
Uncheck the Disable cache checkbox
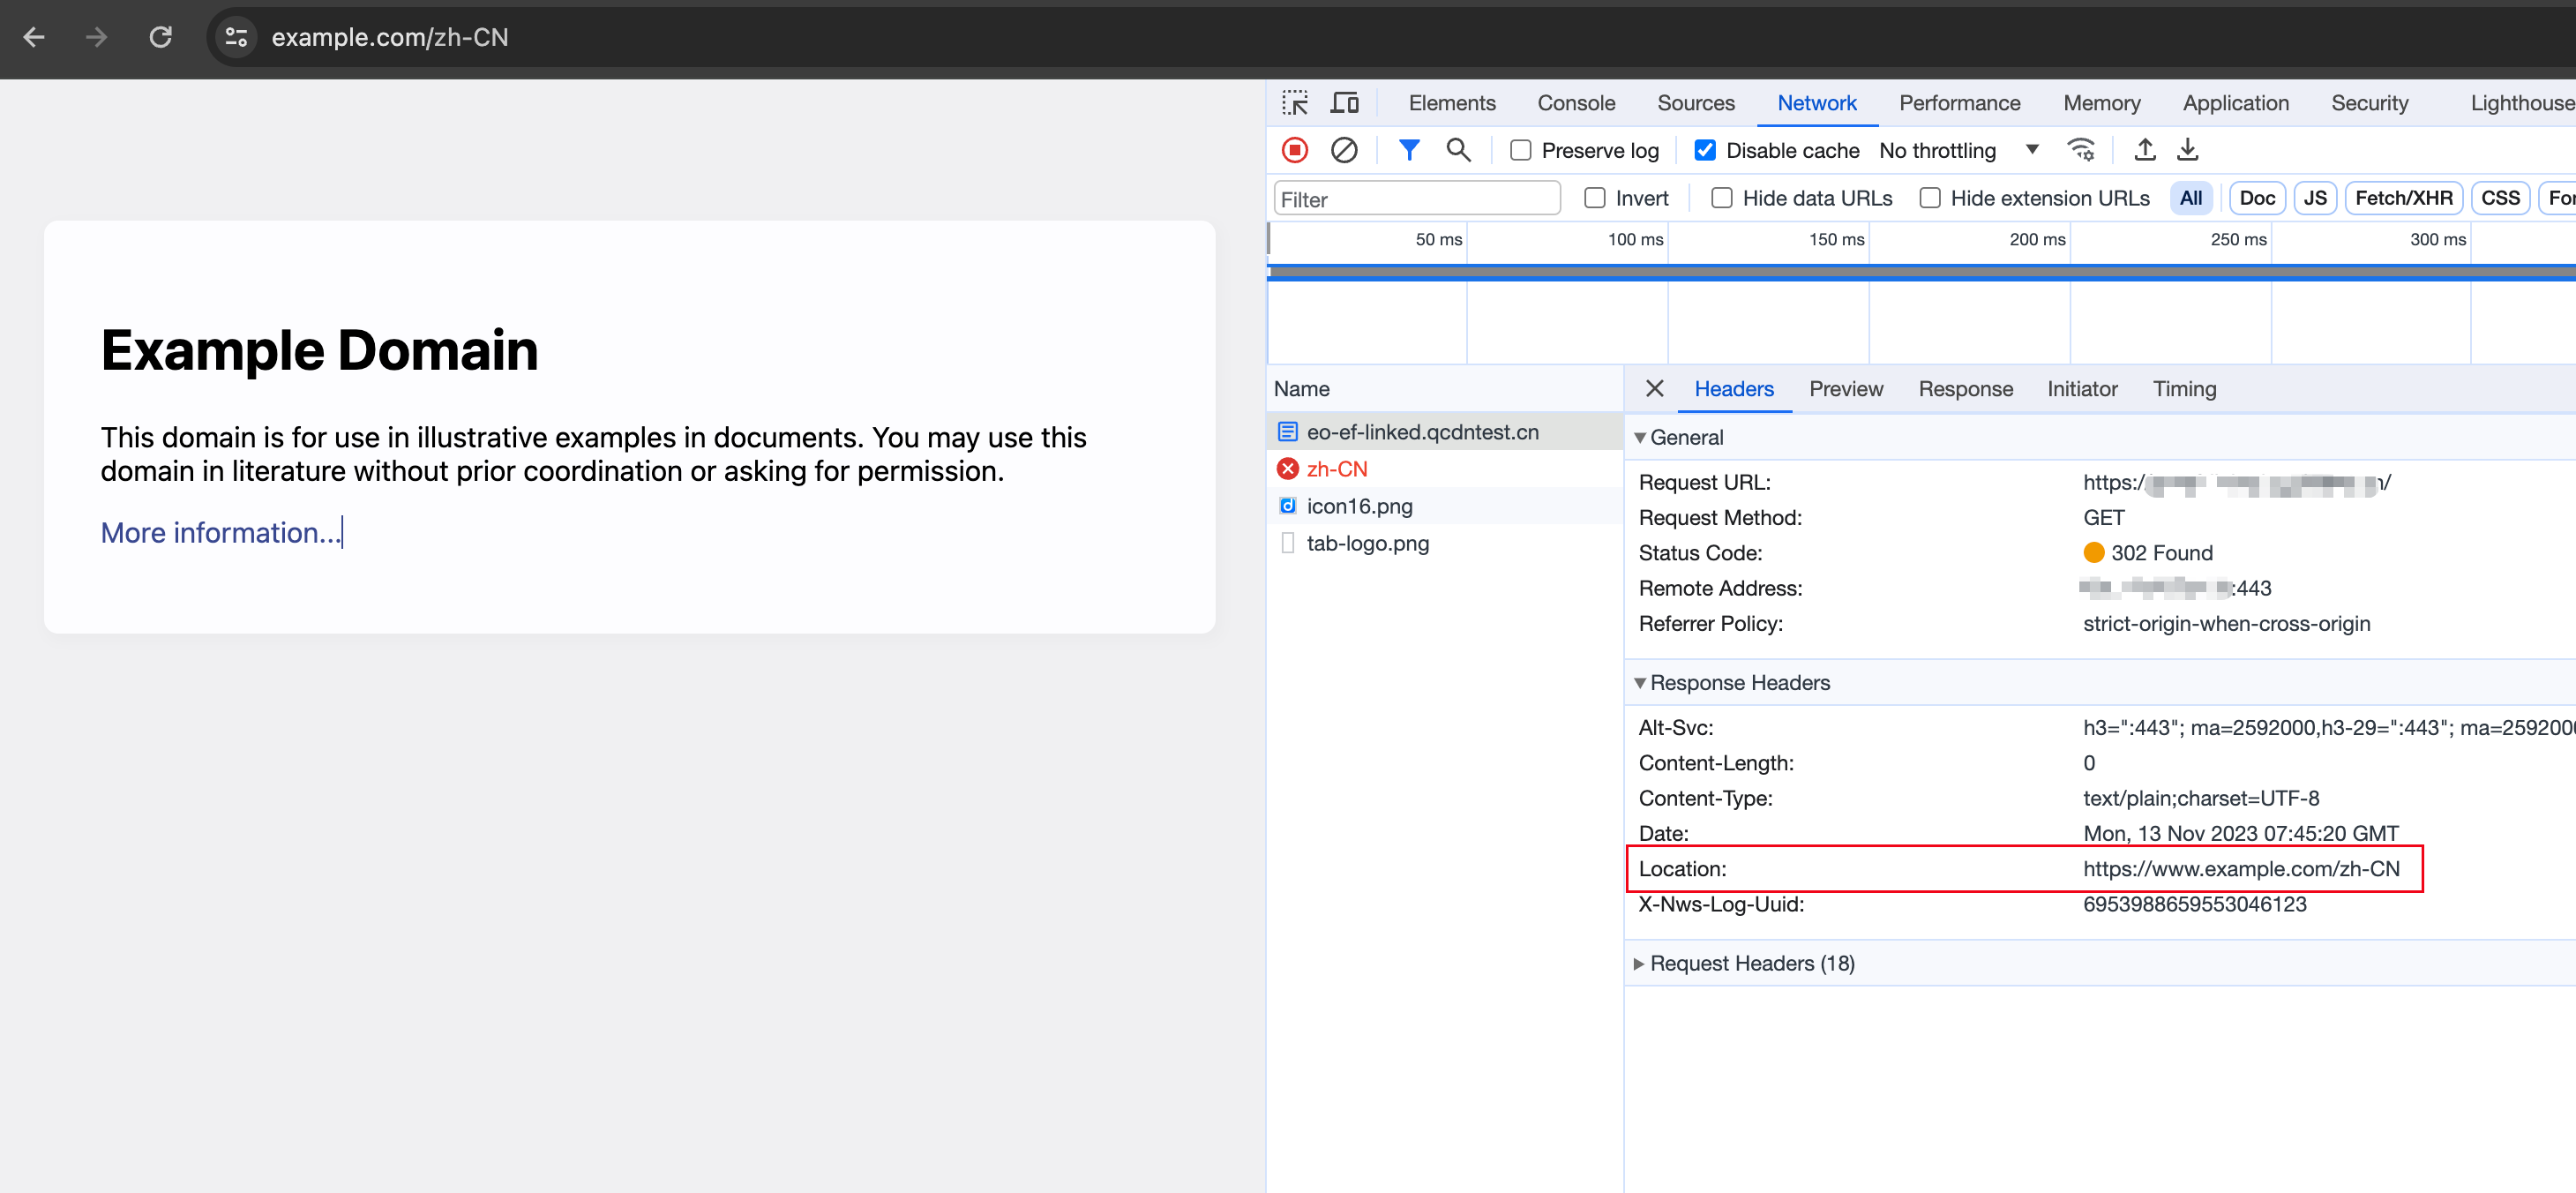click(x=1705, y=150)
